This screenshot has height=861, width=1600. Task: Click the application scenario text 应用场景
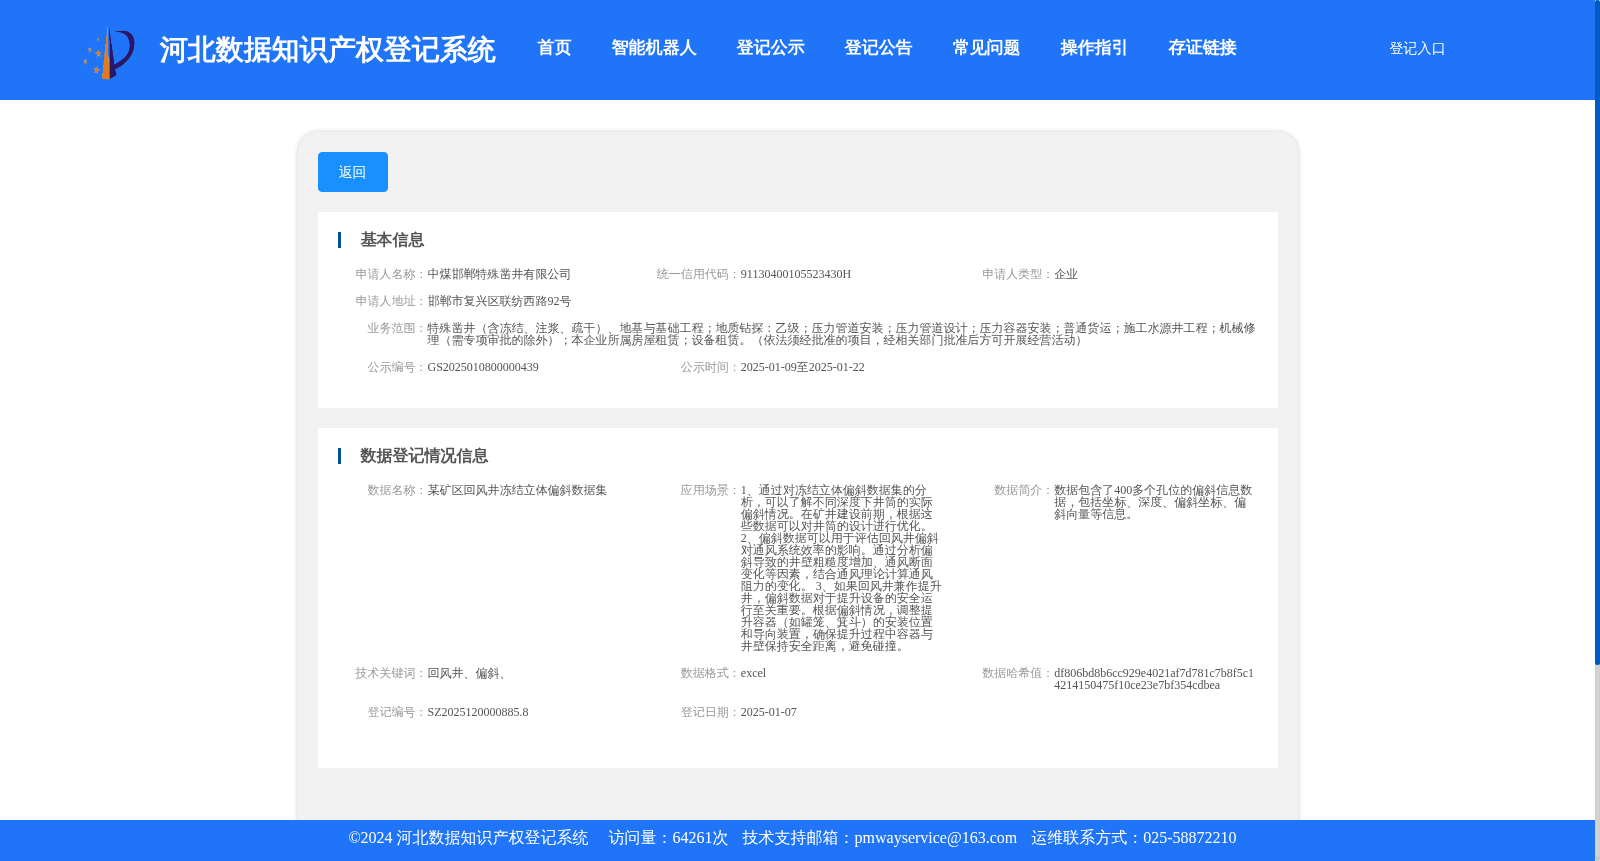tap(841, 568)
